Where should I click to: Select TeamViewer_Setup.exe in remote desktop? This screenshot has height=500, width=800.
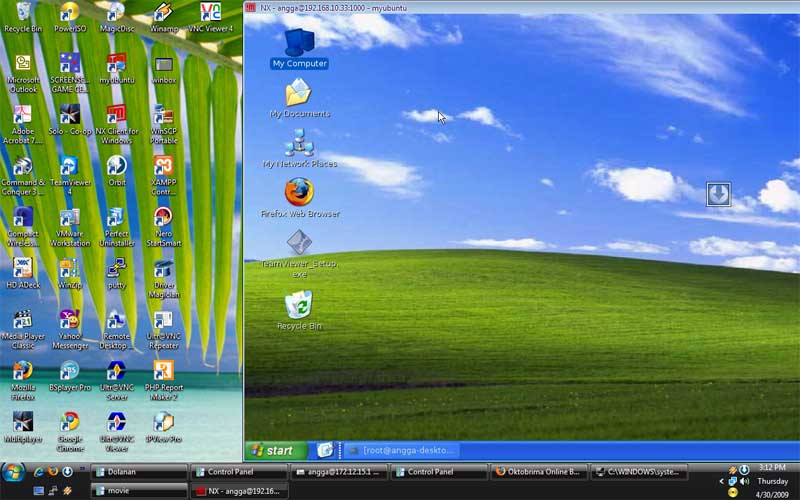pyautogui.click(x=299, y=254)
